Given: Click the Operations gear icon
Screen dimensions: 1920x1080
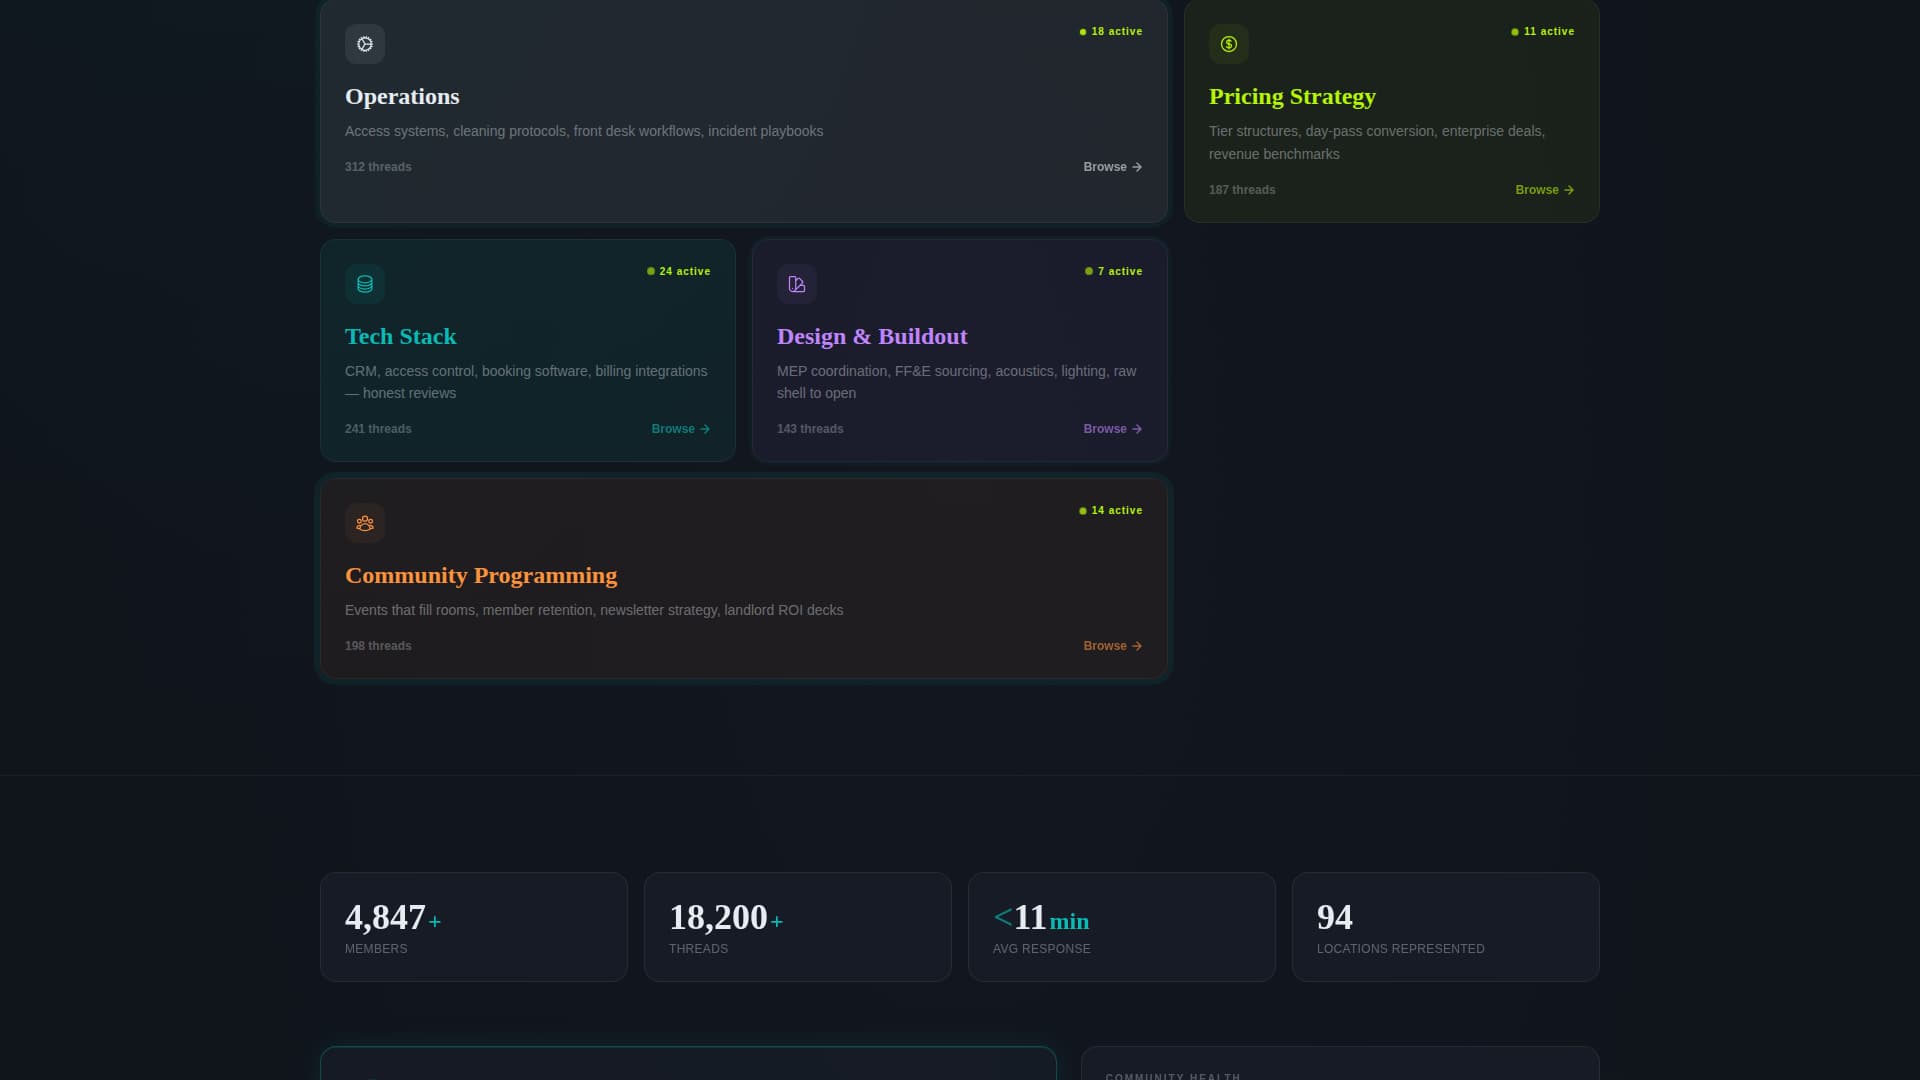Looking at the screenshot, I should (365, 44).
